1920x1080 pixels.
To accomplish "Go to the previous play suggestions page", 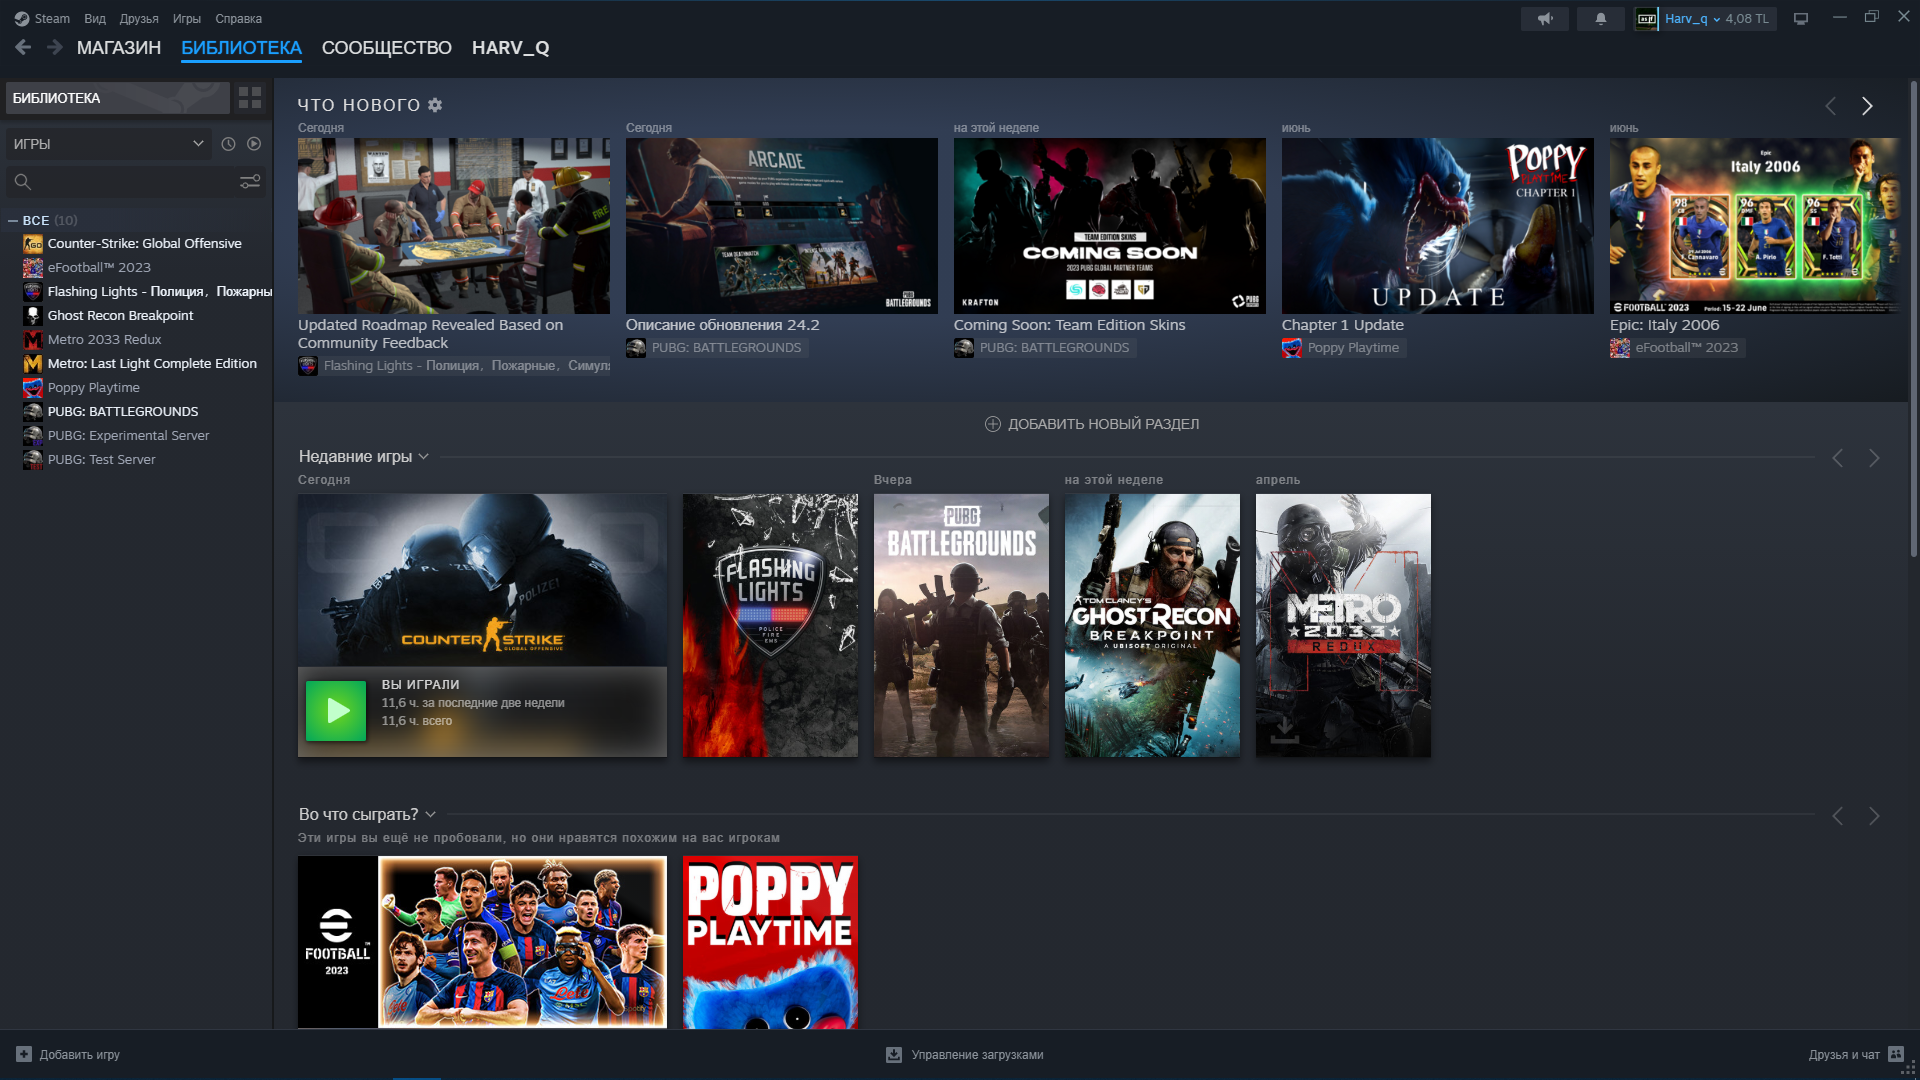I will pyautogui.click(x=1837, y=816).
